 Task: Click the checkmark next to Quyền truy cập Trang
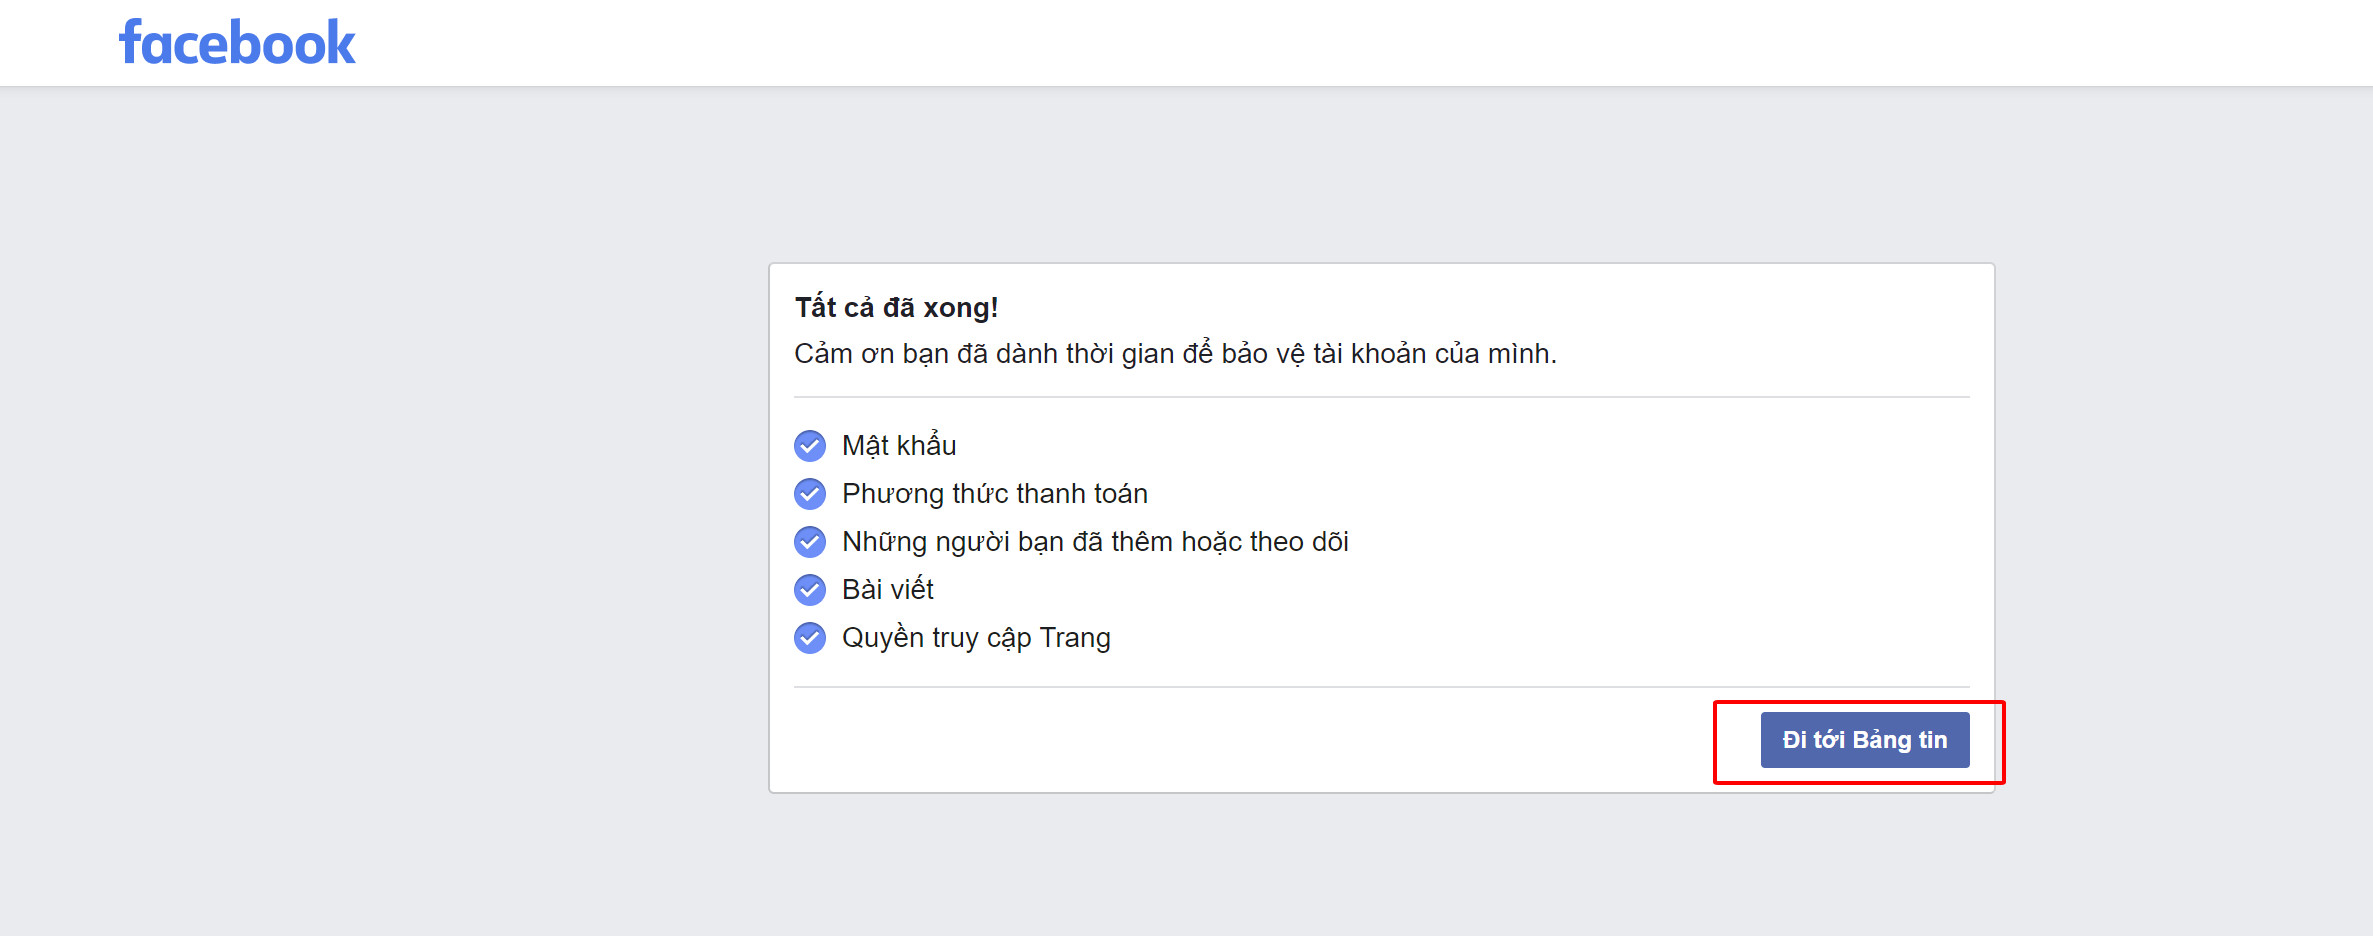pyautogui.click(x=810, y=638)
